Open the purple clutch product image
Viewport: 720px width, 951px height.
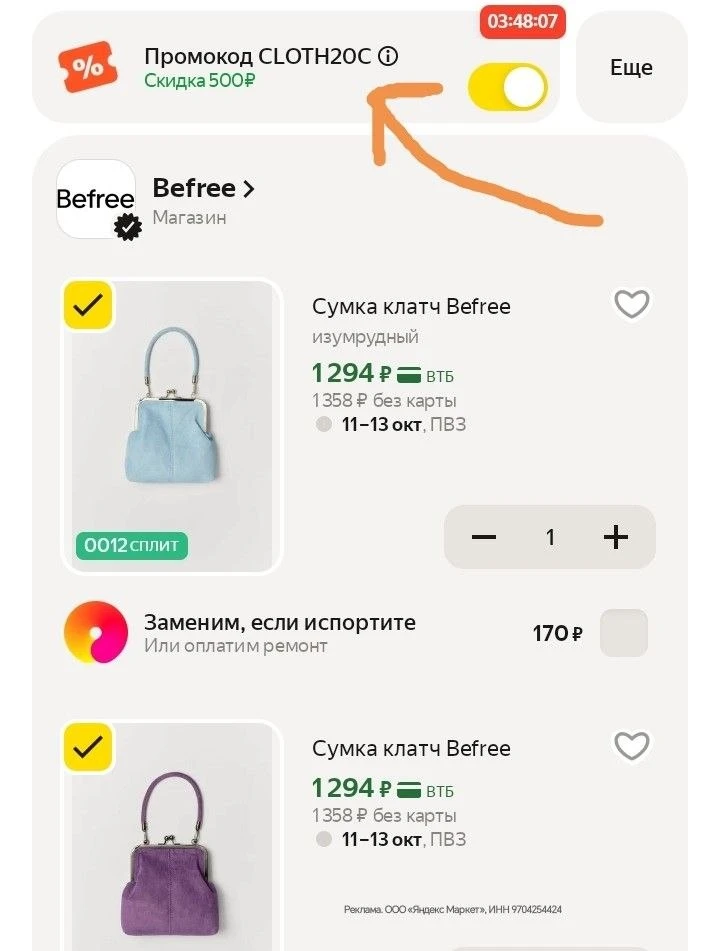pos(172,837)
